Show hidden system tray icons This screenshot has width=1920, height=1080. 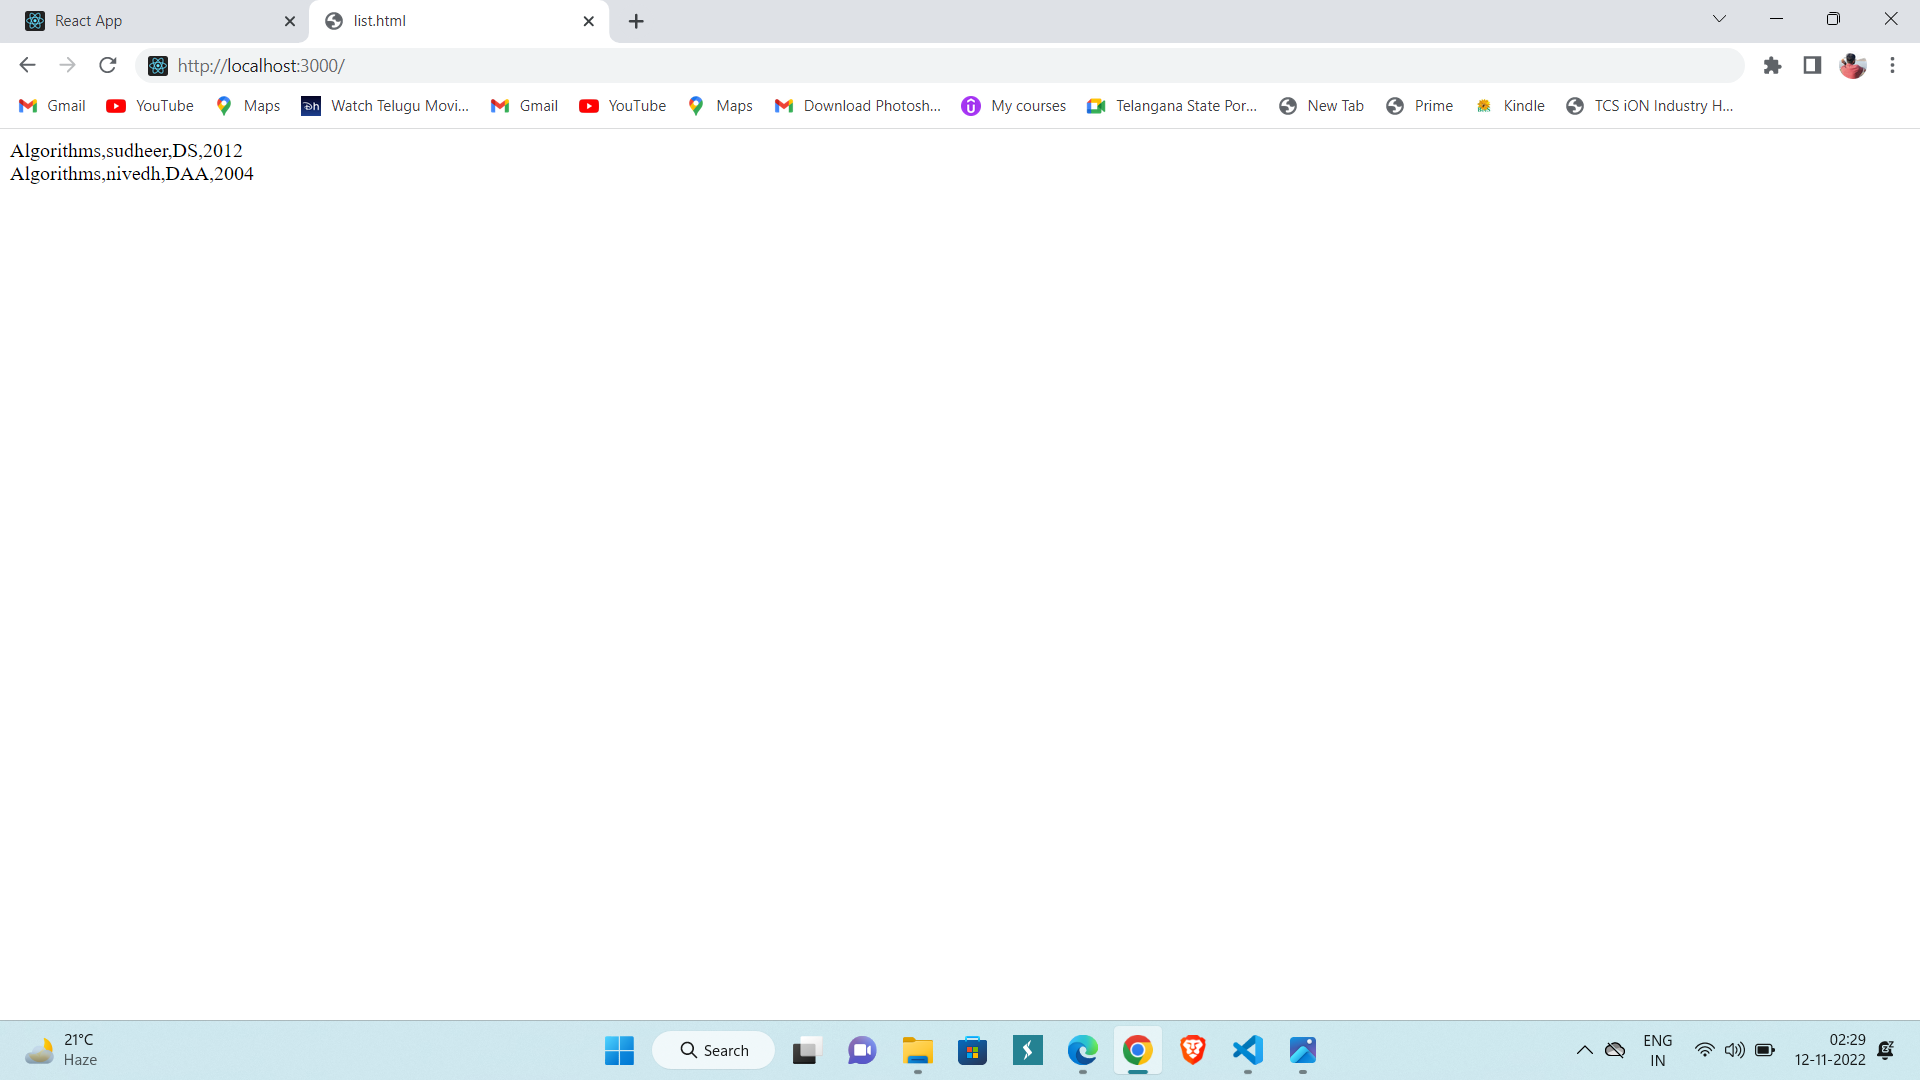click(1584, 1050)
